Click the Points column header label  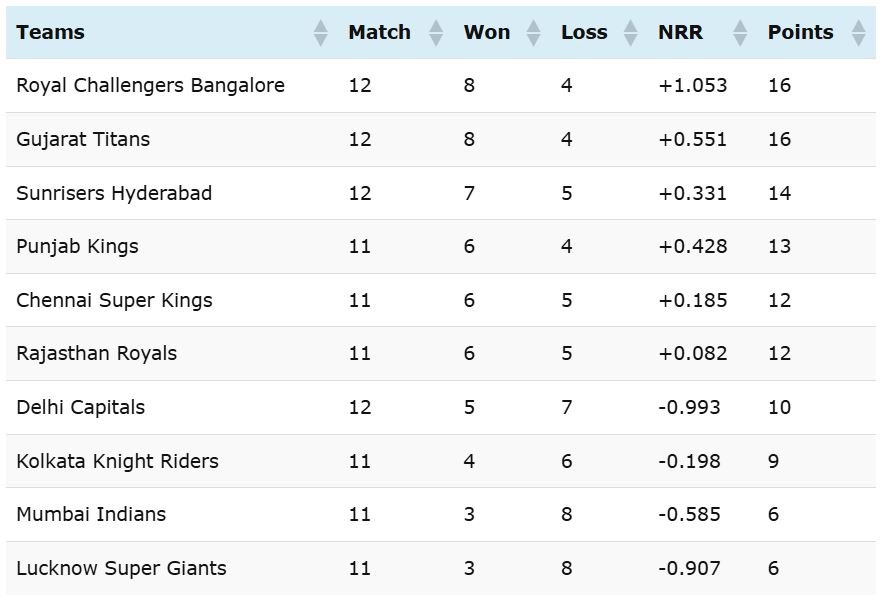pos(801,32)
